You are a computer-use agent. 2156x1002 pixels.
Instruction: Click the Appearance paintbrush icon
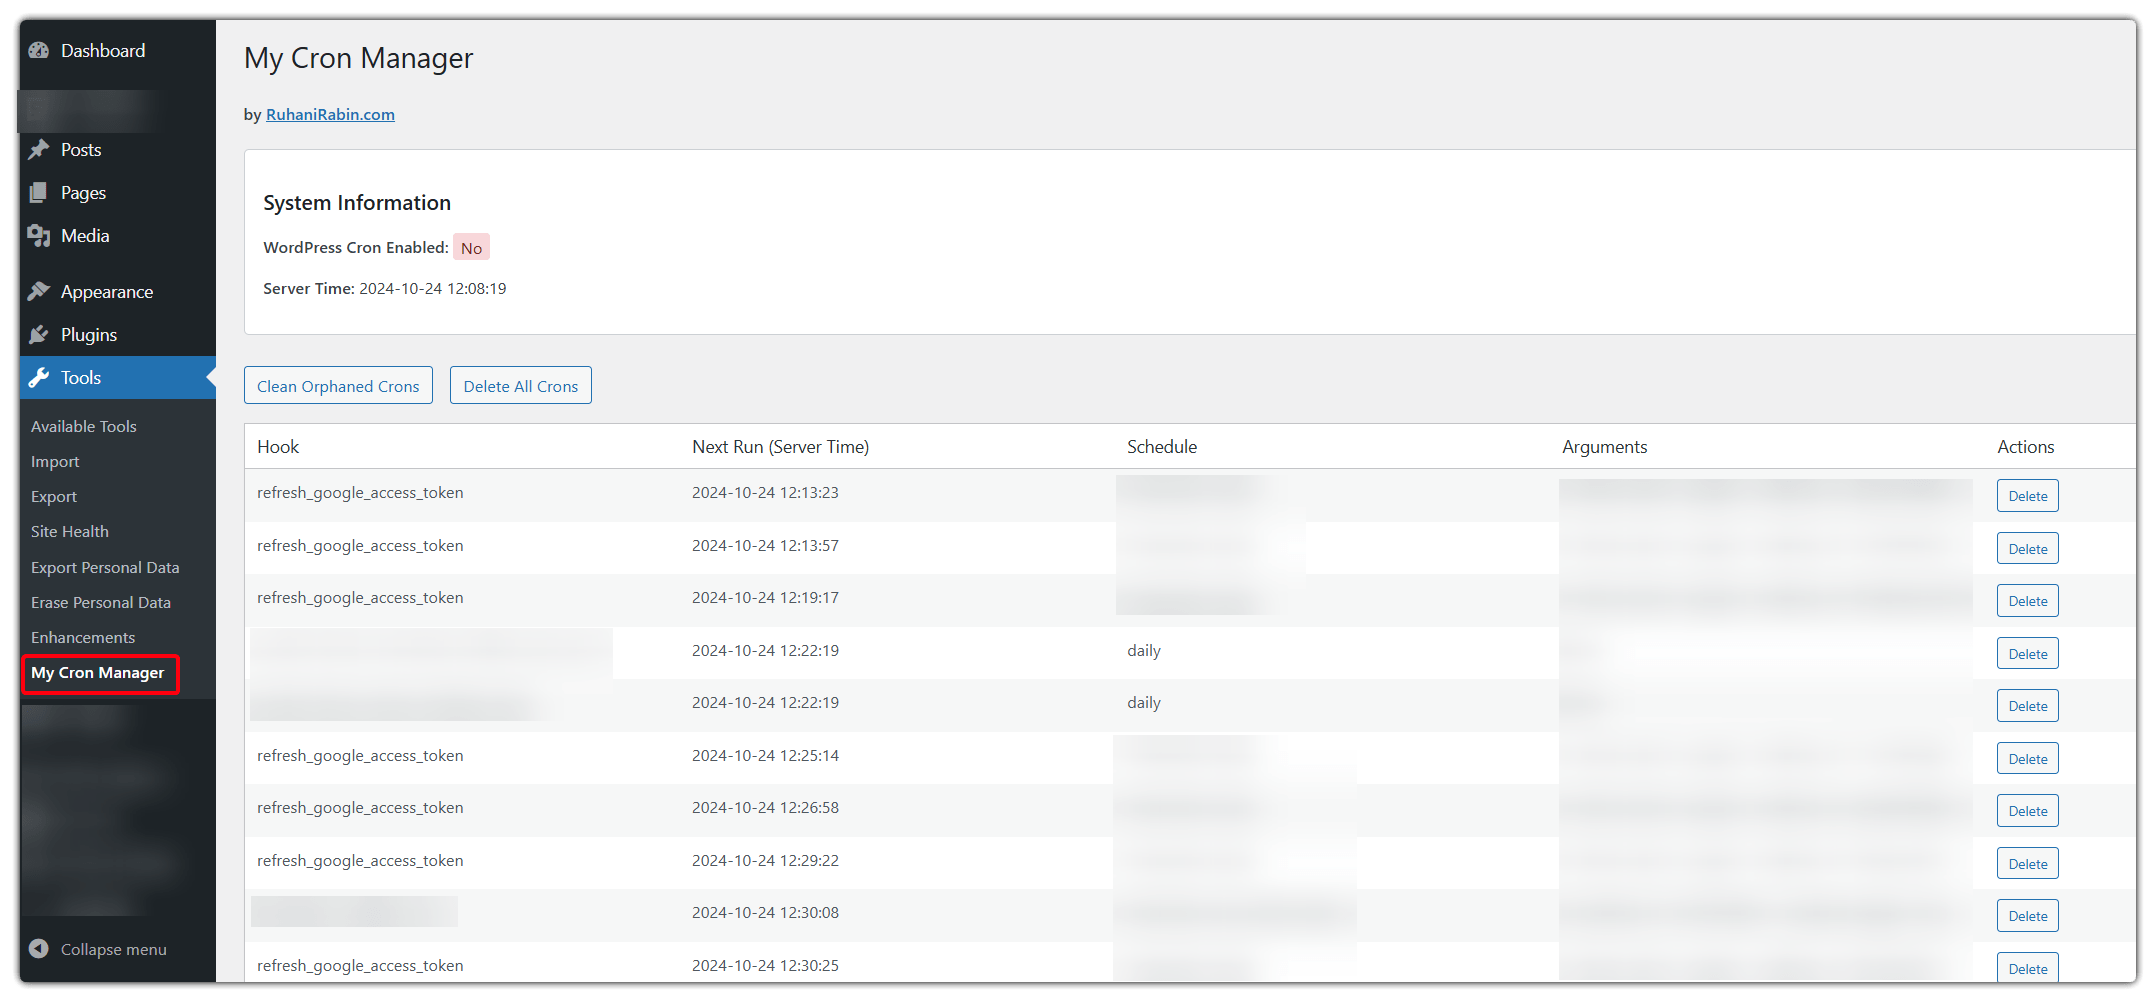coord(39,291)
